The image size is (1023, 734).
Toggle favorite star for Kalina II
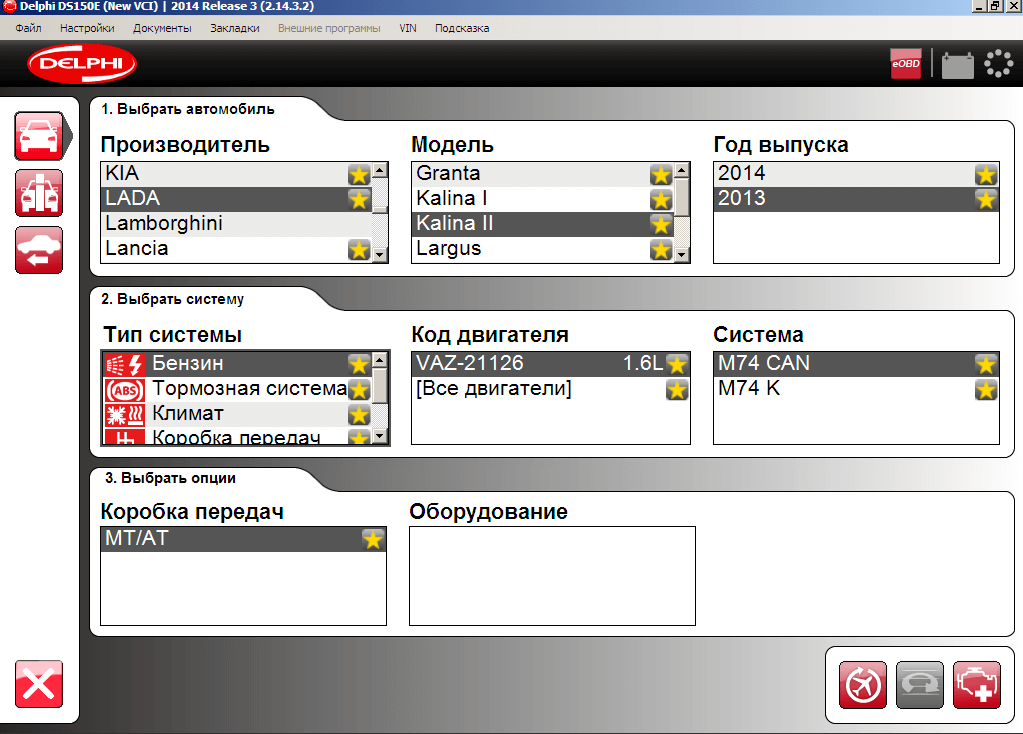pyautogui.click(x=661, y=224)
